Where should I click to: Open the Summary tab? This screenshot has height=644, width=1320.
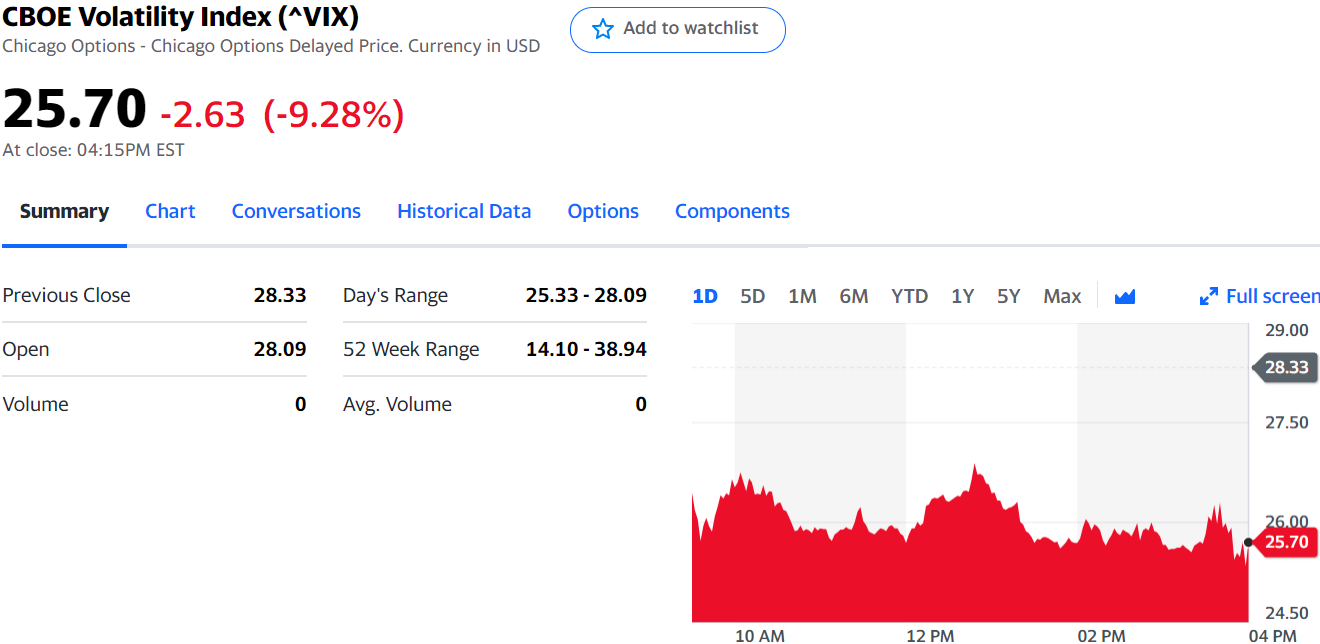click(x=64, y=211)
